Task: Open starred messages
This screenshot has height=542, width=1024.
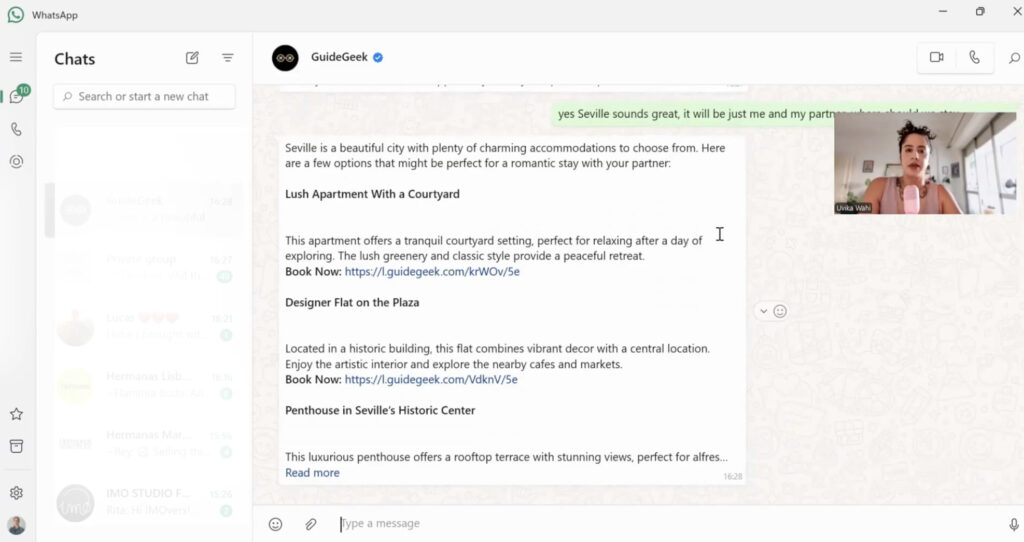Action: 16,414
